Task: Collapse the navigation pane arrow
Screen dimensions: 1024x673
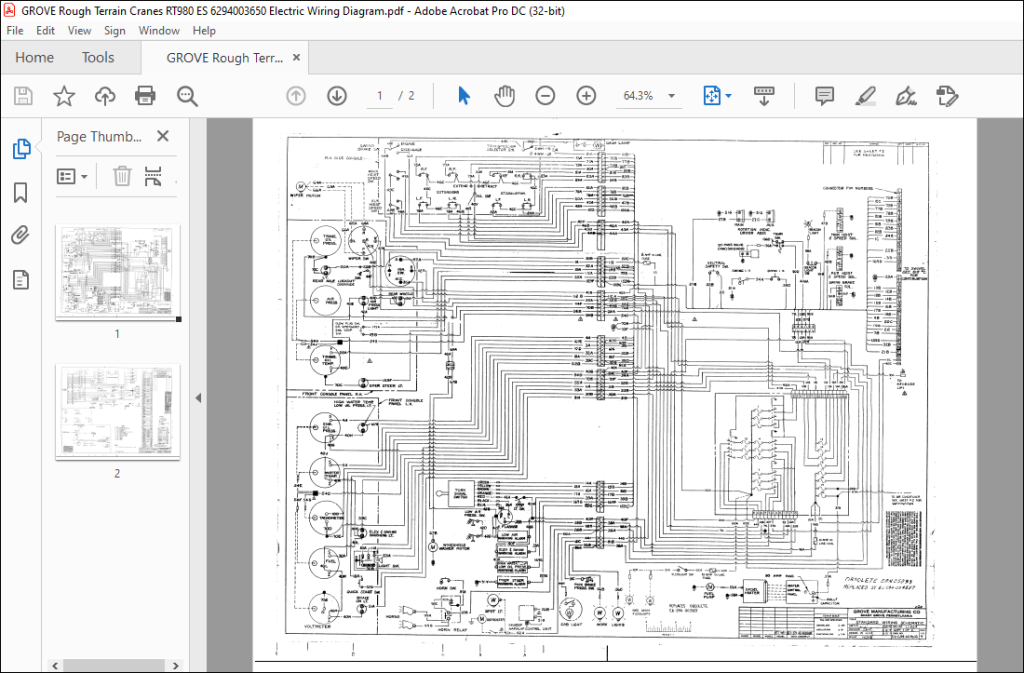Action: (198, 398)
